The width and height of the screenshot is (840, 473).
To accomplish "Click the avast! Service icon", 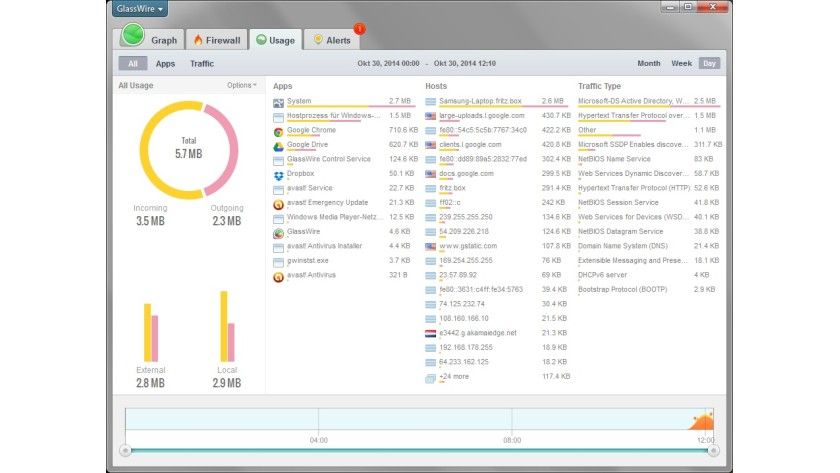I will [279, 189].
